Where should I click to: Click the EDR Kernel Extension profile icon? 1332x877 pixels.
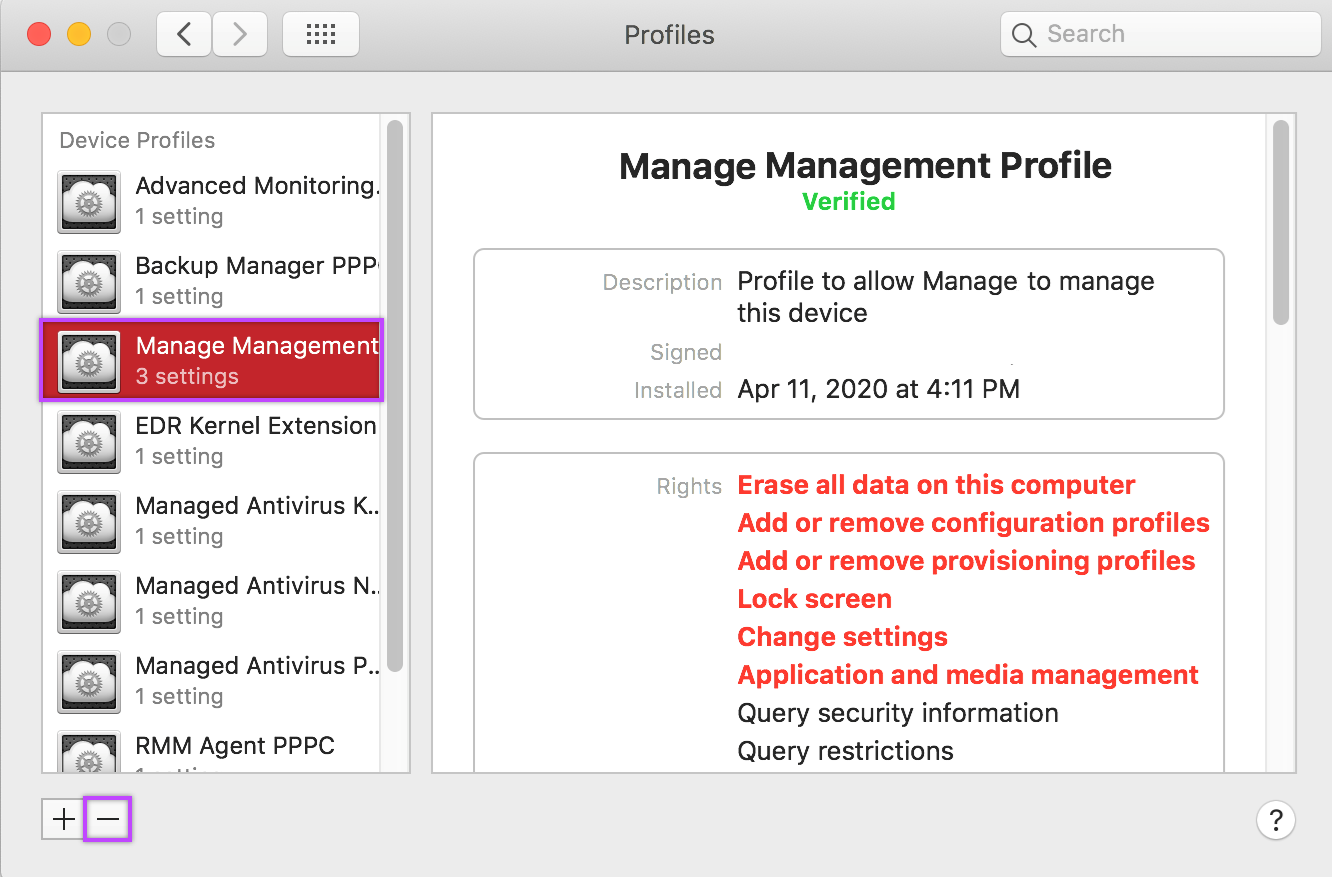[90, 441]
